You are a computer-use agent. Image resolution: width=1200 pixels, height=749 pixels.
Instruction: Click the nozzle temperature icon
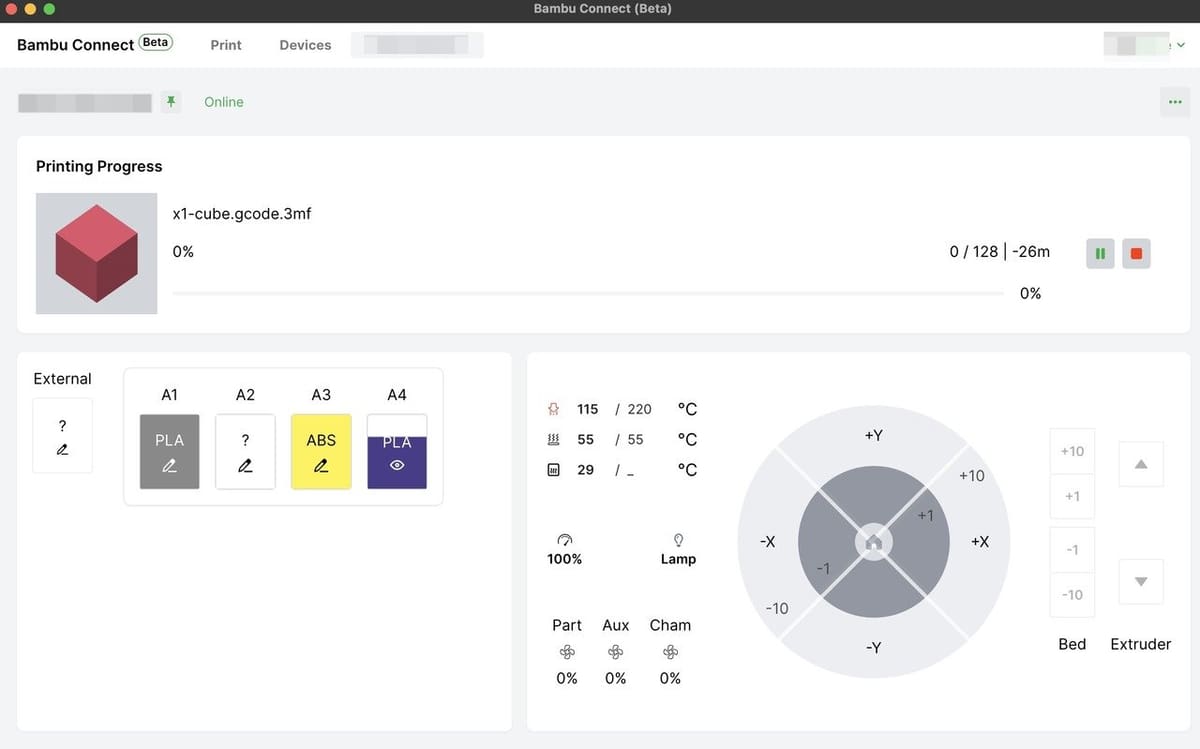coord(553,409)
